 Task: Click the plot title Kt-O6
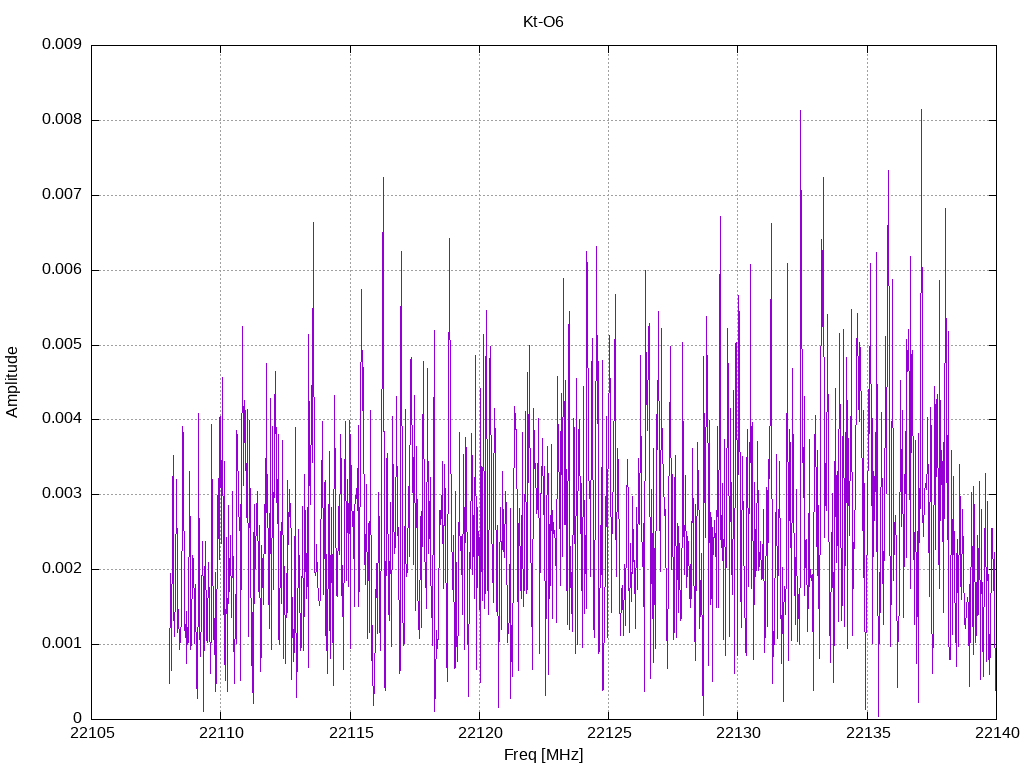click(x=543, y=22)
